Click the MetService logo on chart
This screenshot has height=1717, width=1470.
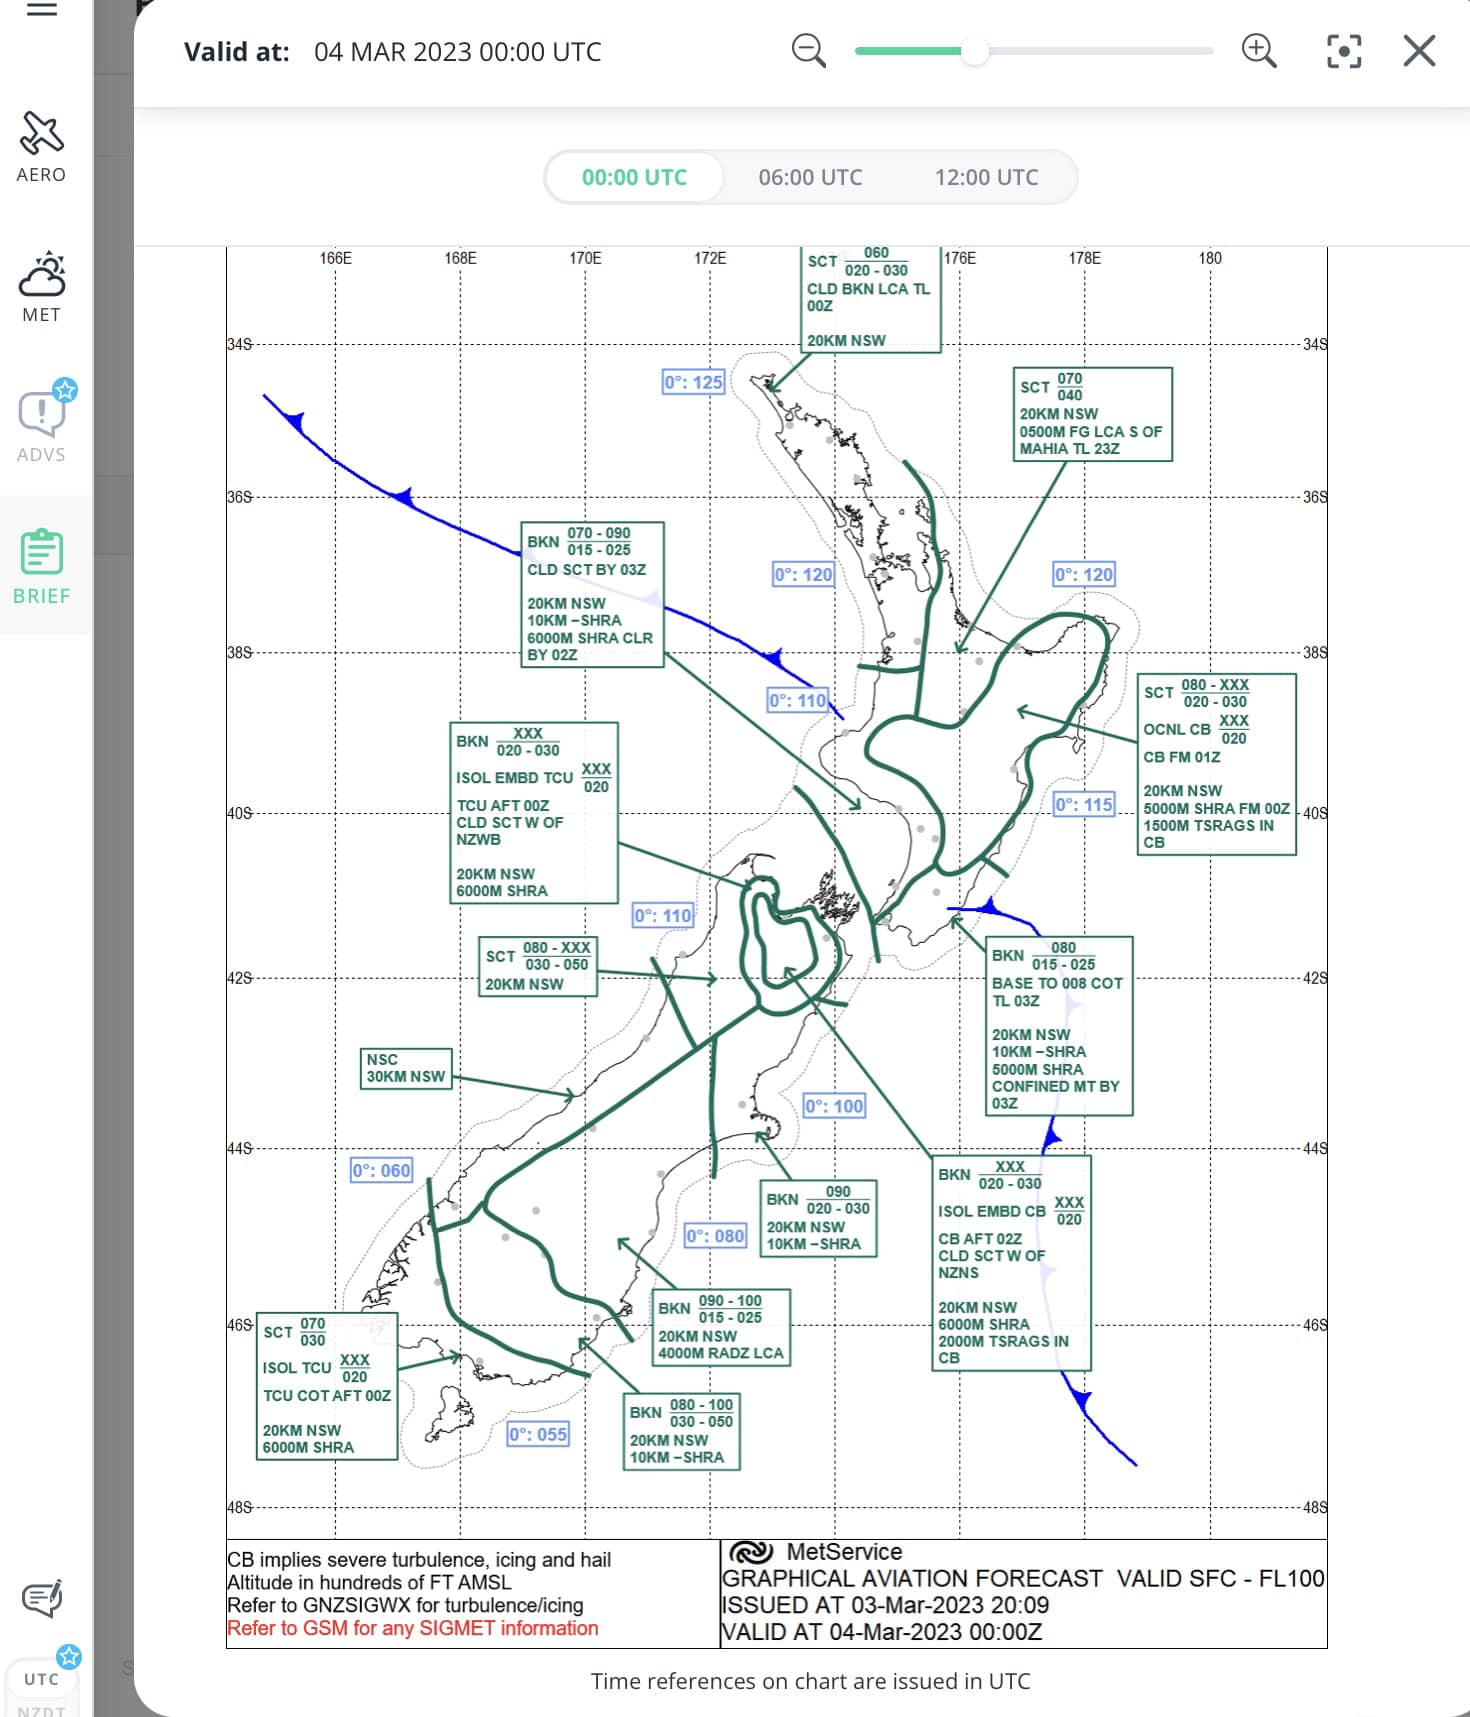pyautogui.click(x=751, y=1552)
